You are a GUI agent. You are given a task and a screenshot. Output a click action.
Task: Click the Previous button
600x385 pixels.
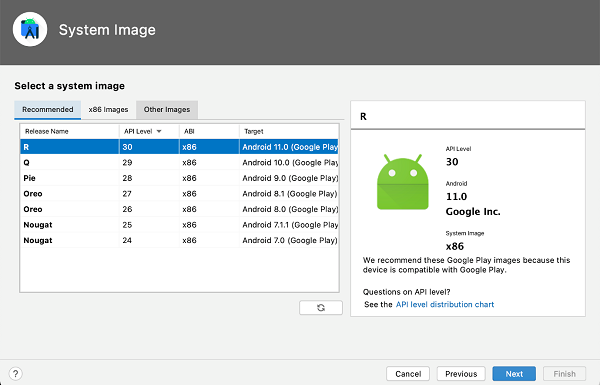(461, 374)
